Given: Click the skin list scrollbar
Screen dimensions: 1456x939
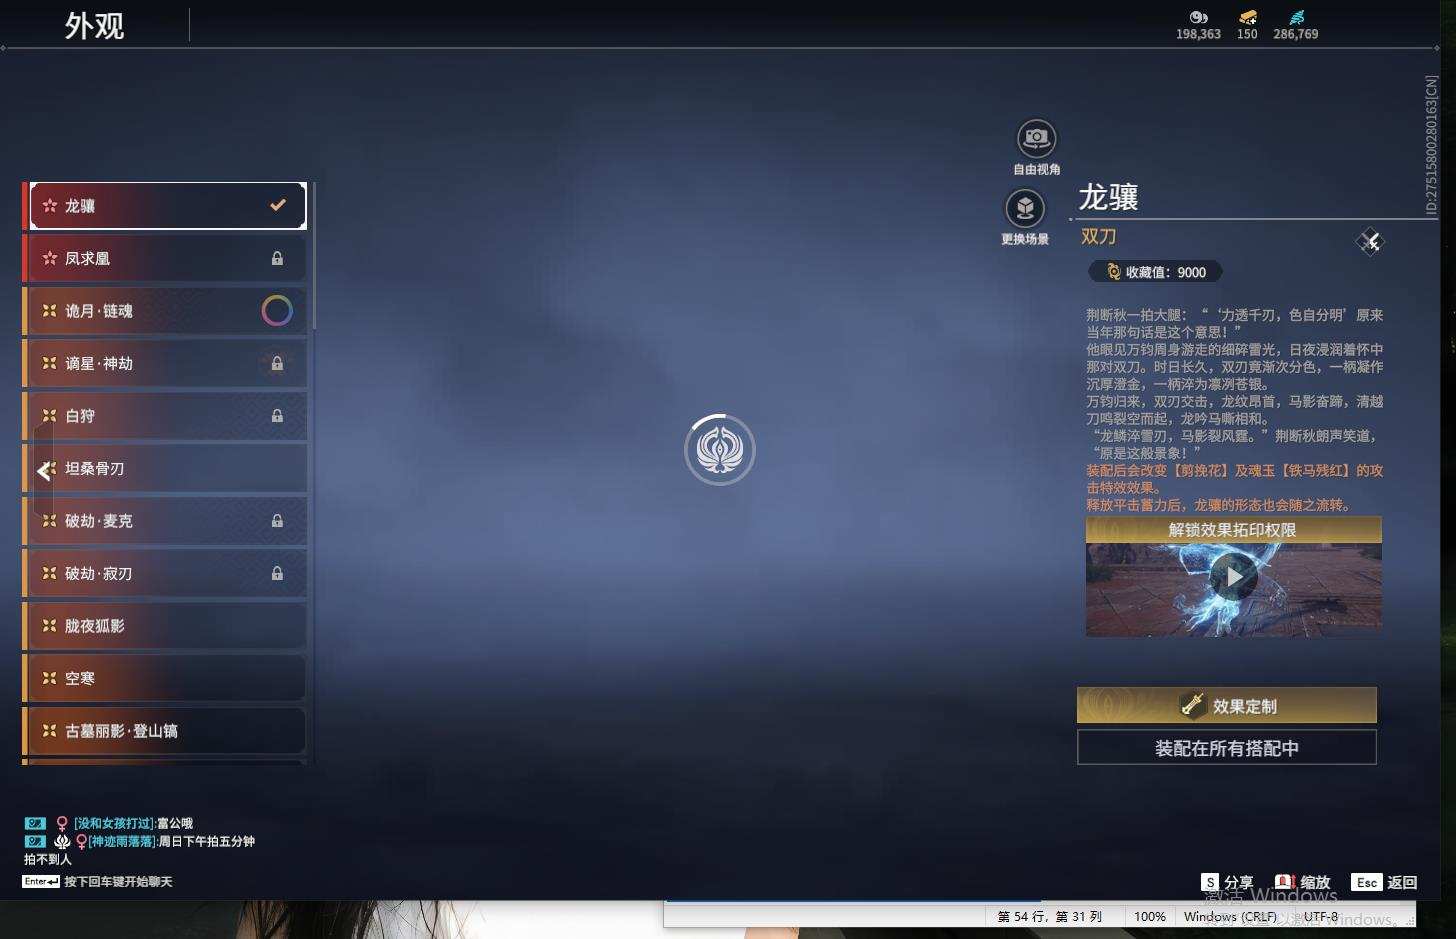Looking at the screenshot, I should tap(314, 256).
